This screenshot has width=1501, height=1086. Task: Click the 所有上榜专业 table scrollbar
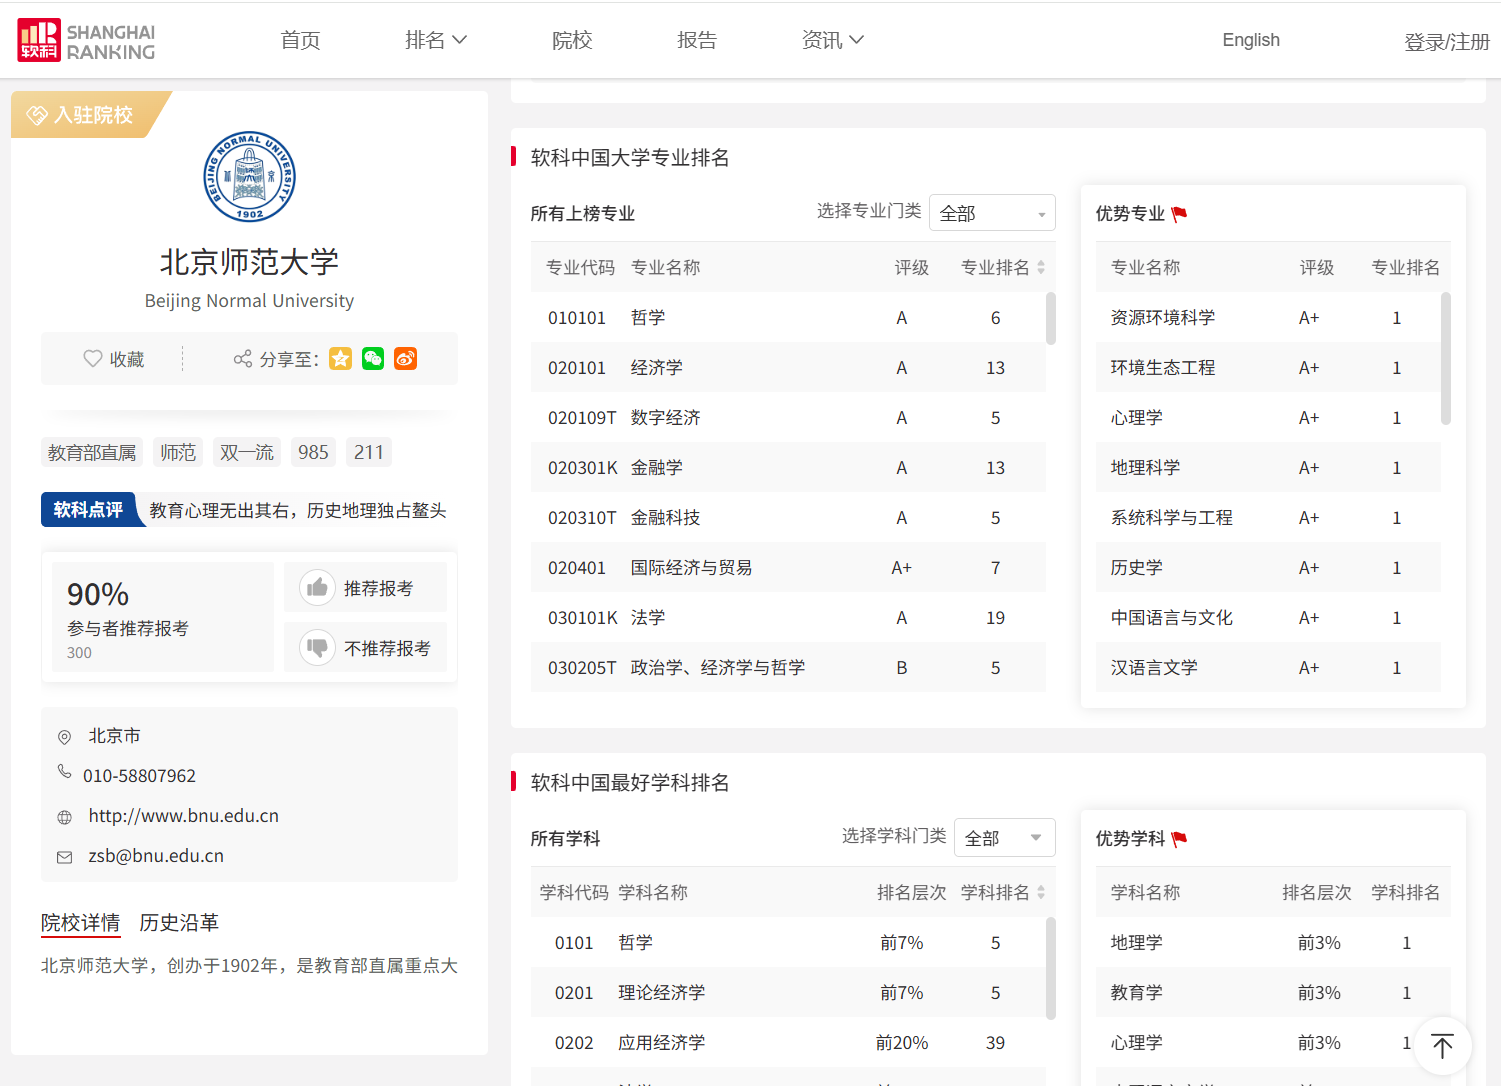pos(1050,318)
